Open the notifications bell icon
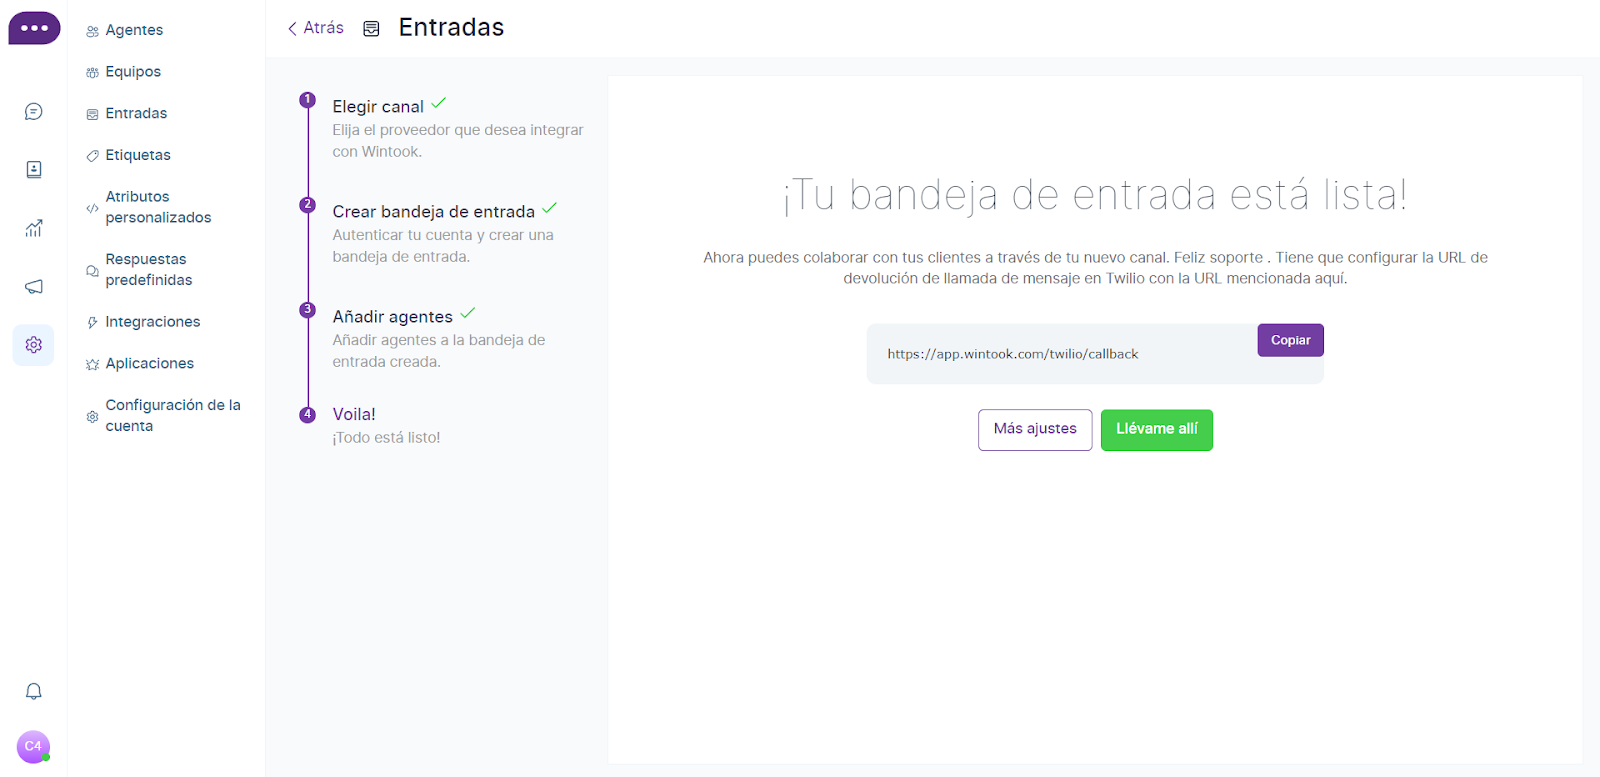The width and height of the screenshot is (1600, 777). pyautogui.click(x=33, y=691)
